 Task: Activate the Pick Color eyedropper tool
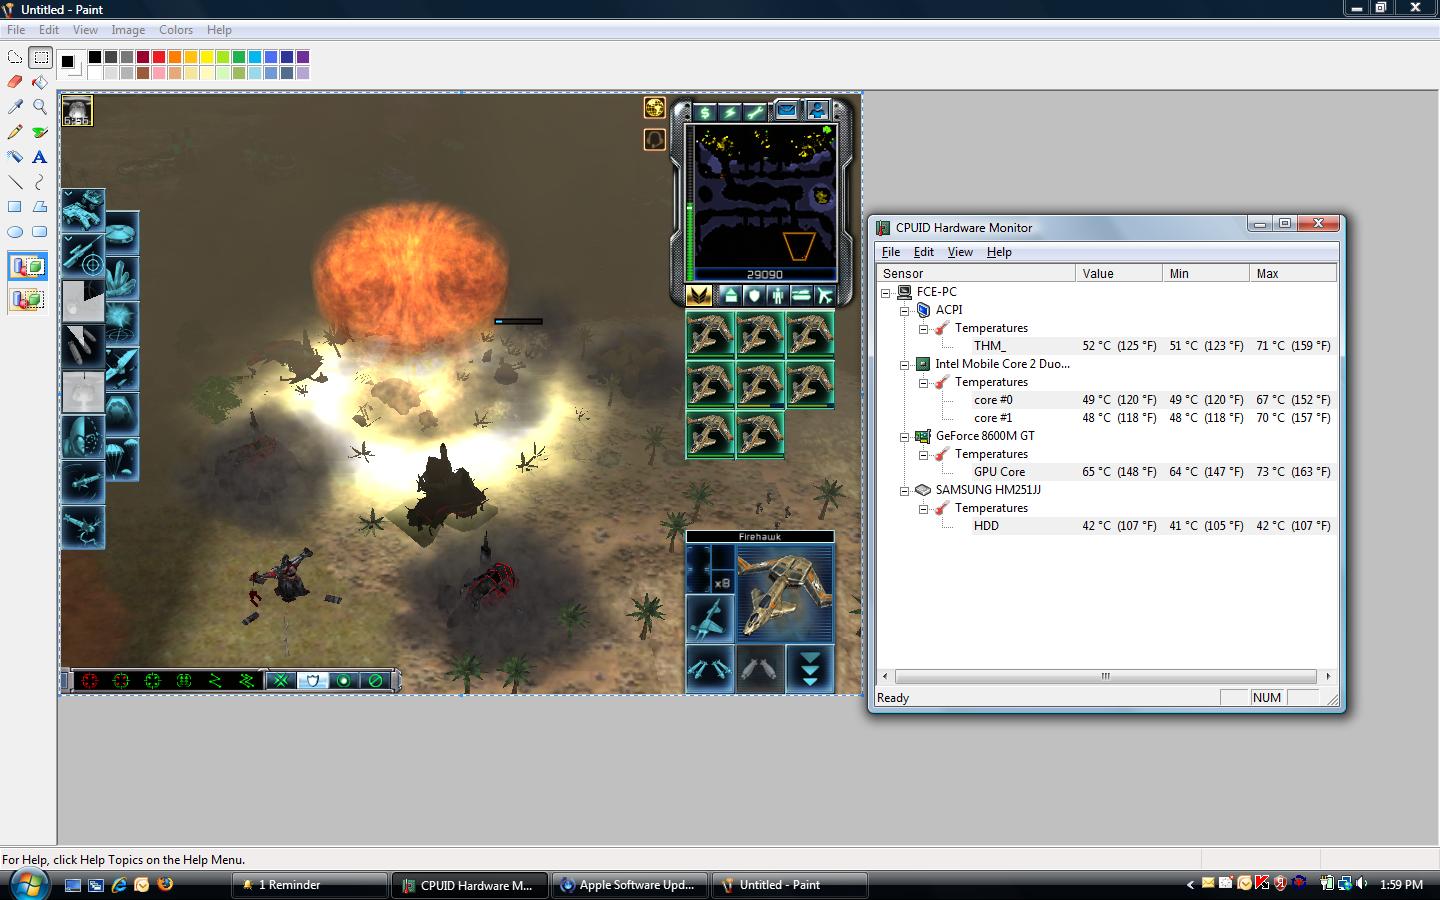tap(15, 107)
